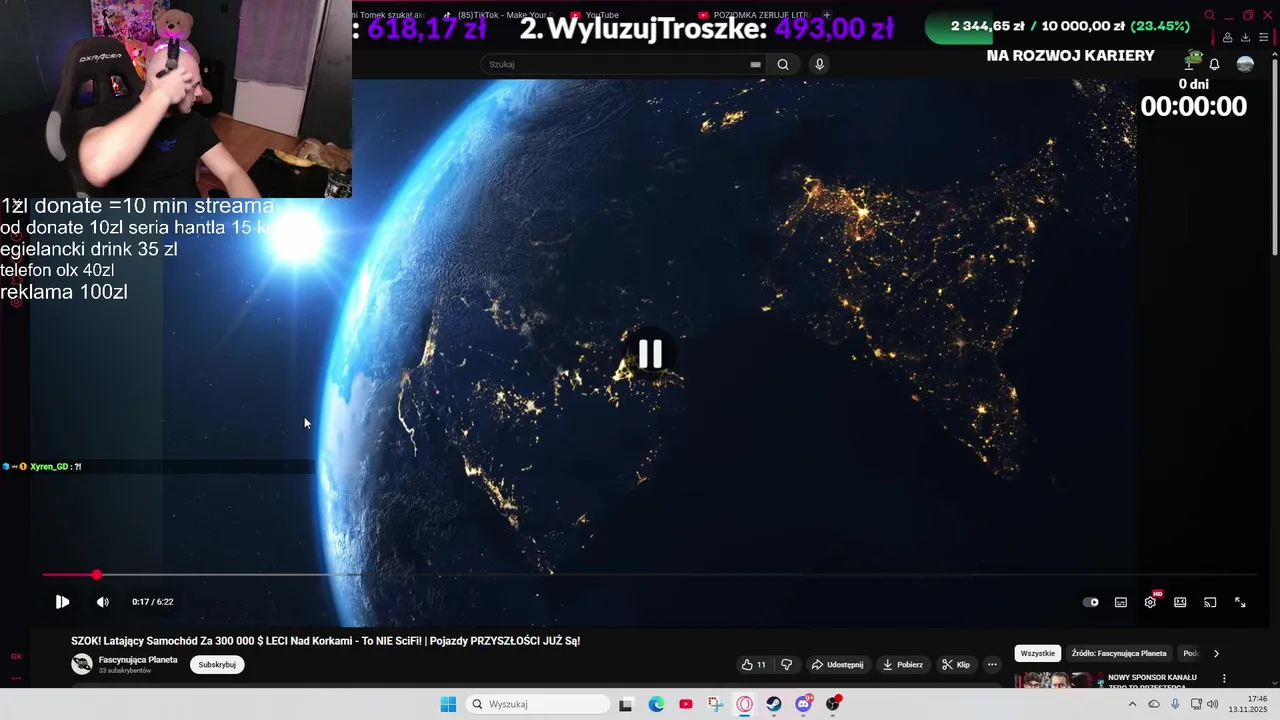Click the Udostępnij share button
This screenshot has height=720, width=1280.
point(837,664)
